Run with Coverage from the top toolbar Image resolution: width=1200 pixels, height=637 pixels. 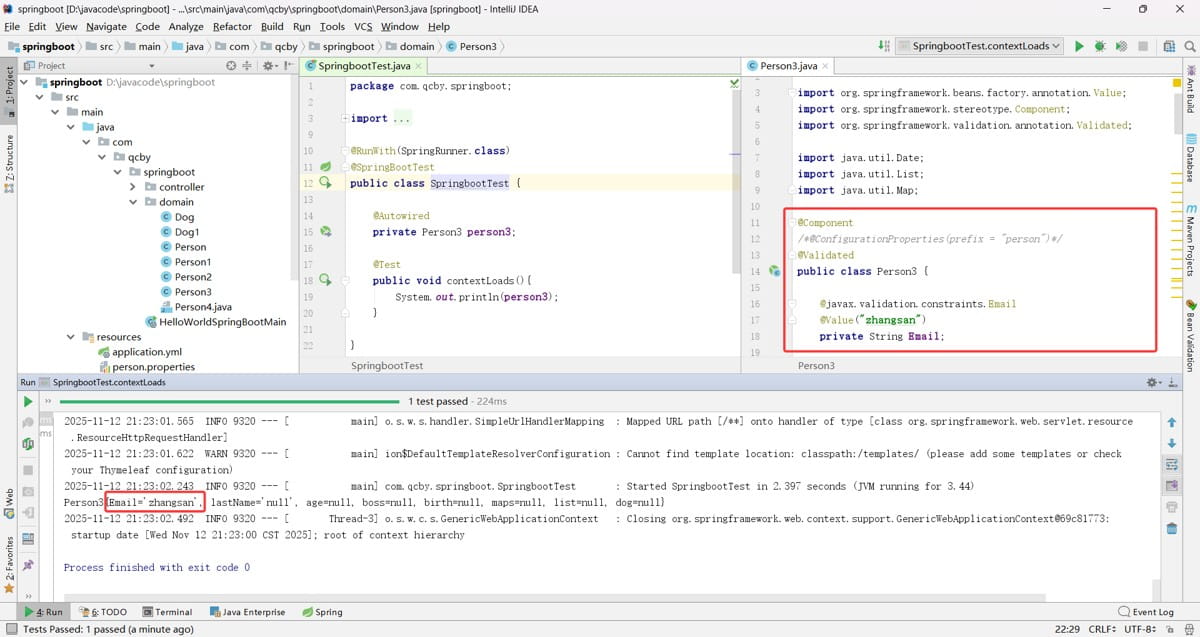[x=1121, y=46]
